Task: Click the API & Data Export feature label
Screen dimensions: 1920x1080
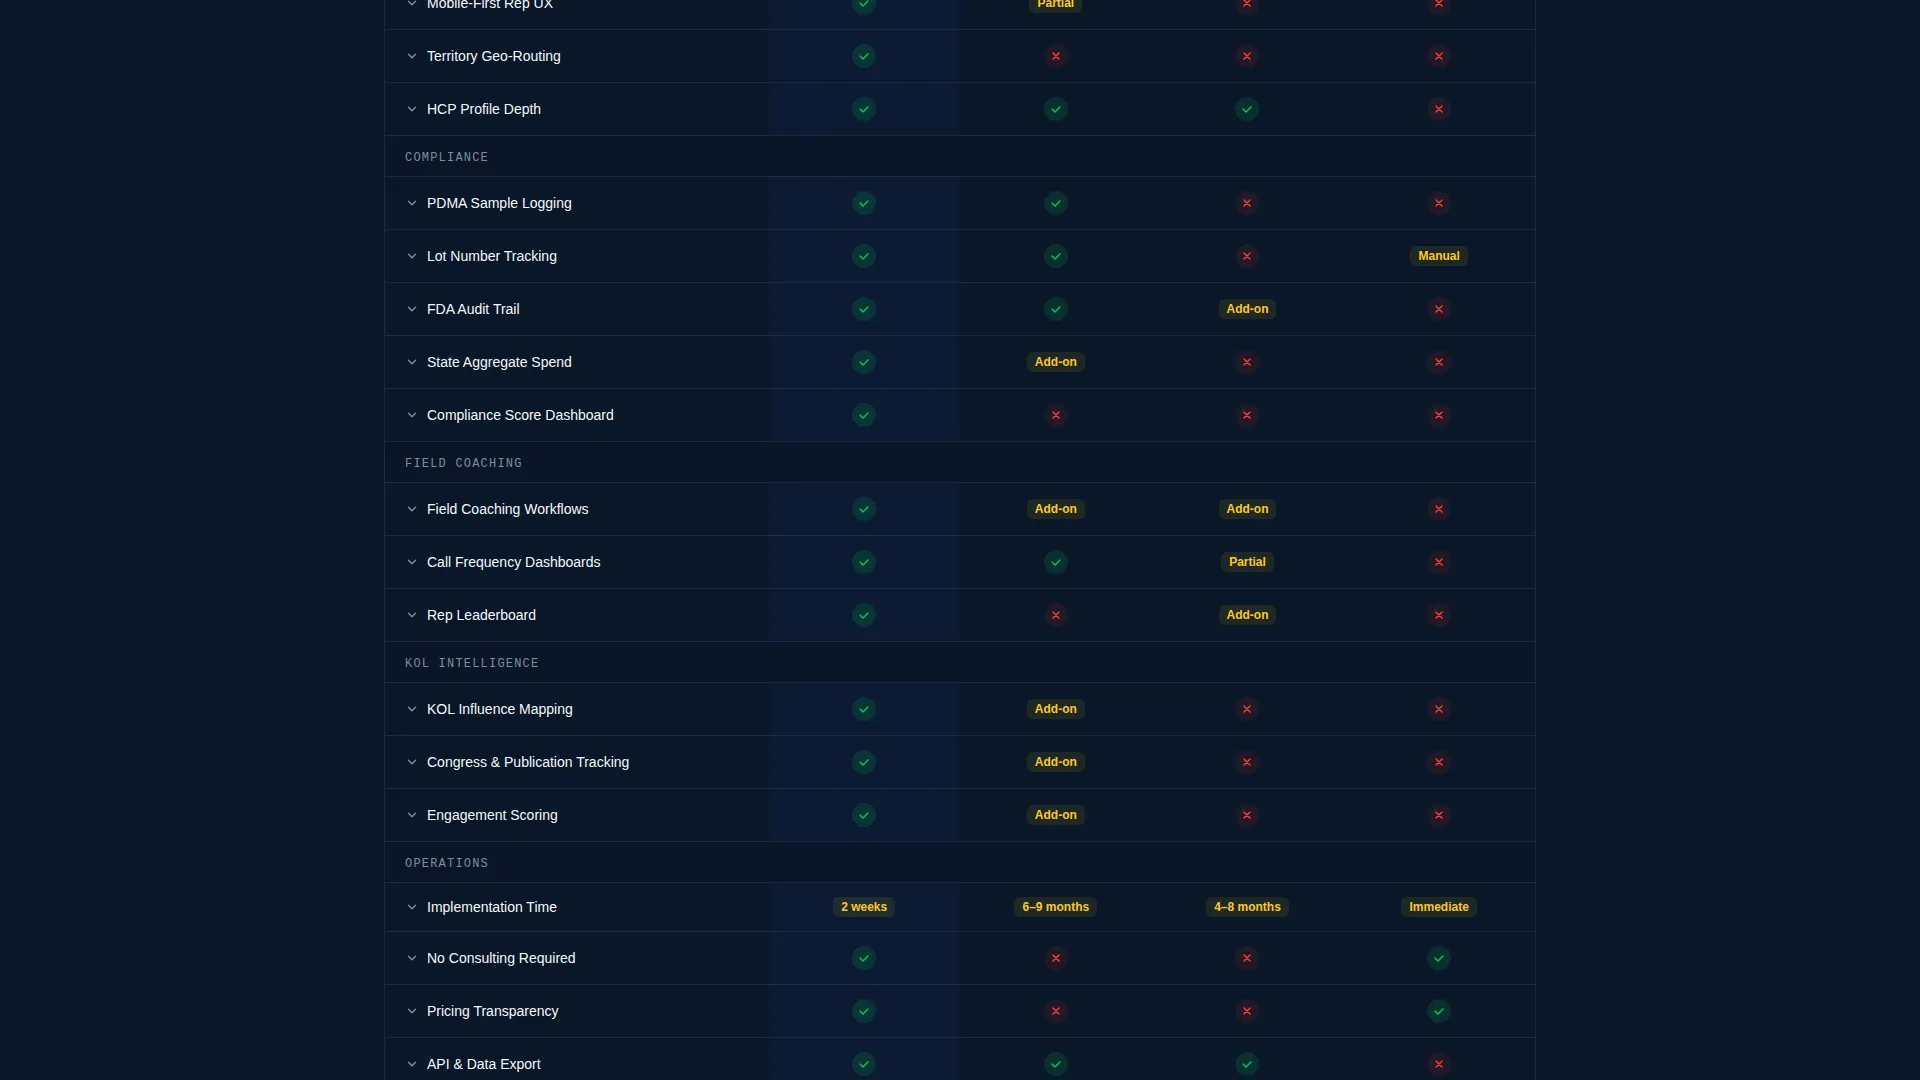Action: click(x=483, y=1064)
